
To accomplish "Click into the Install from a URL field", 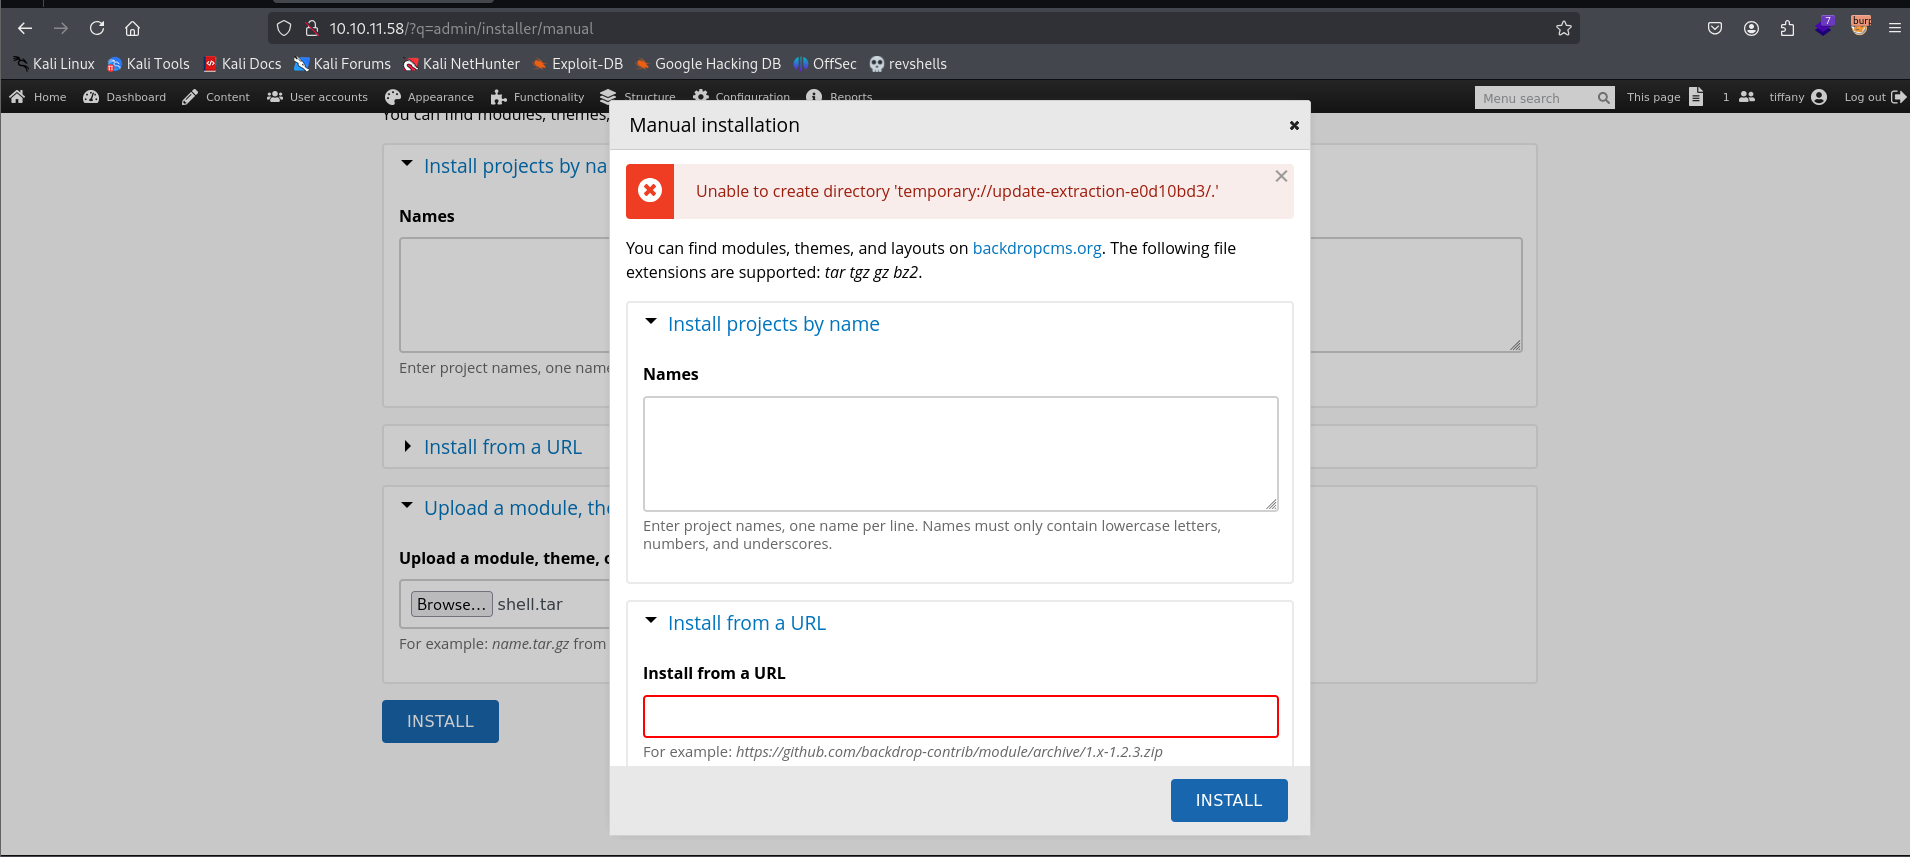I will click(x=960, y=716).
